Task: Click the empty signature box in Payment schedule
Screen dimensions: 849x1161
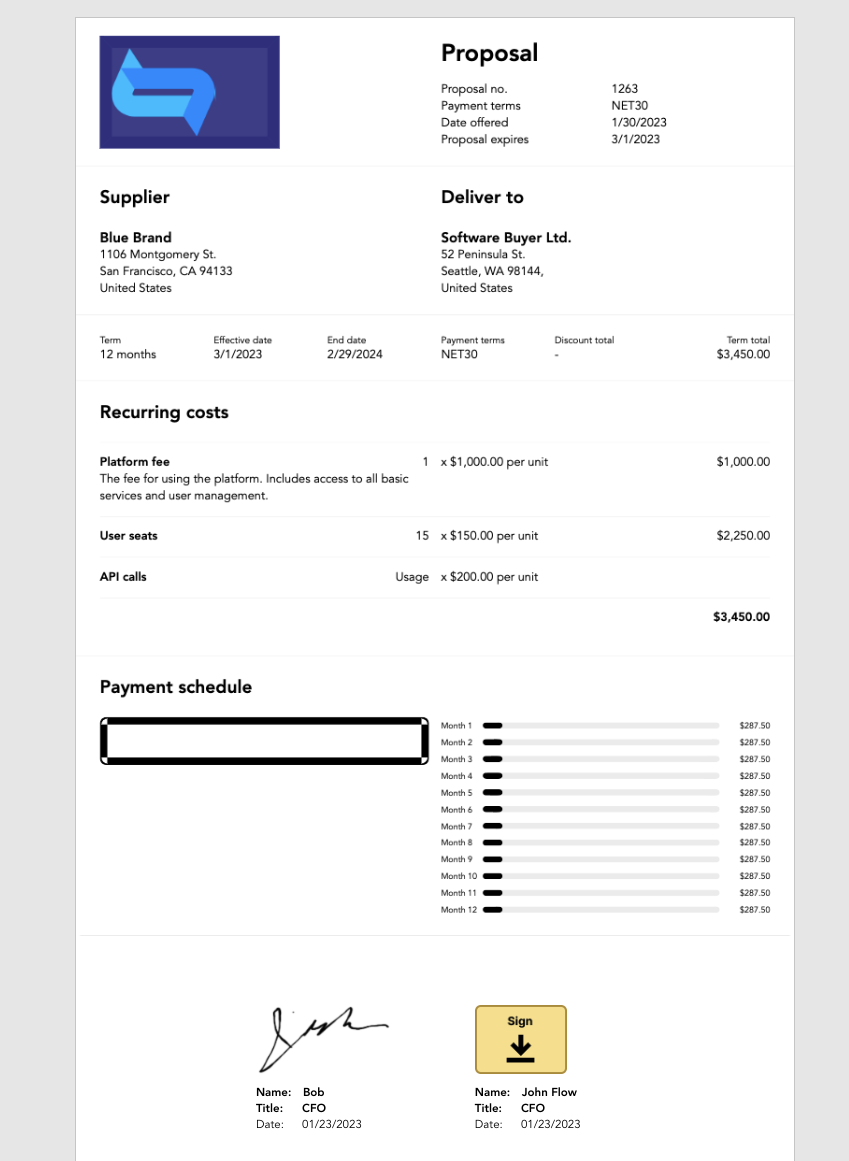Action: [263, 740]
